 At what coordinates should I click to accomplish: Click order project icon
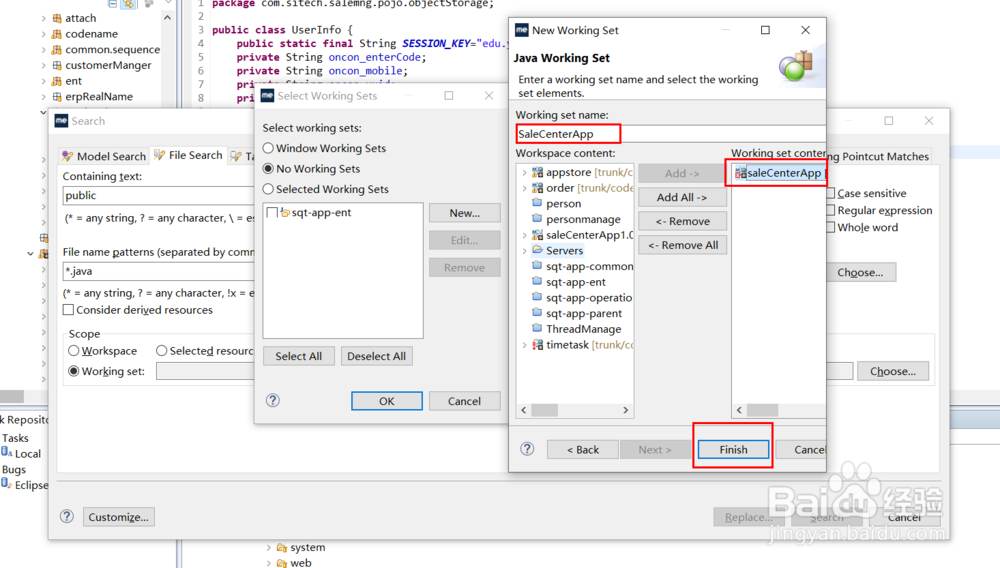point(538,187)
